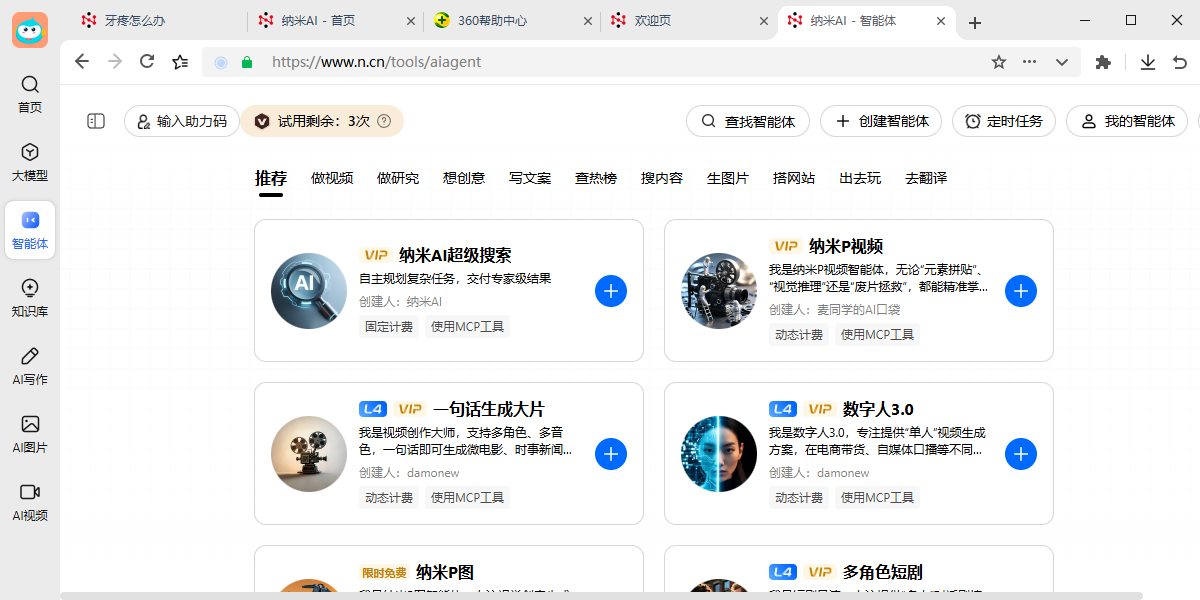Click inside the address bar input field
1200x600 pixels.
(500, 61)
